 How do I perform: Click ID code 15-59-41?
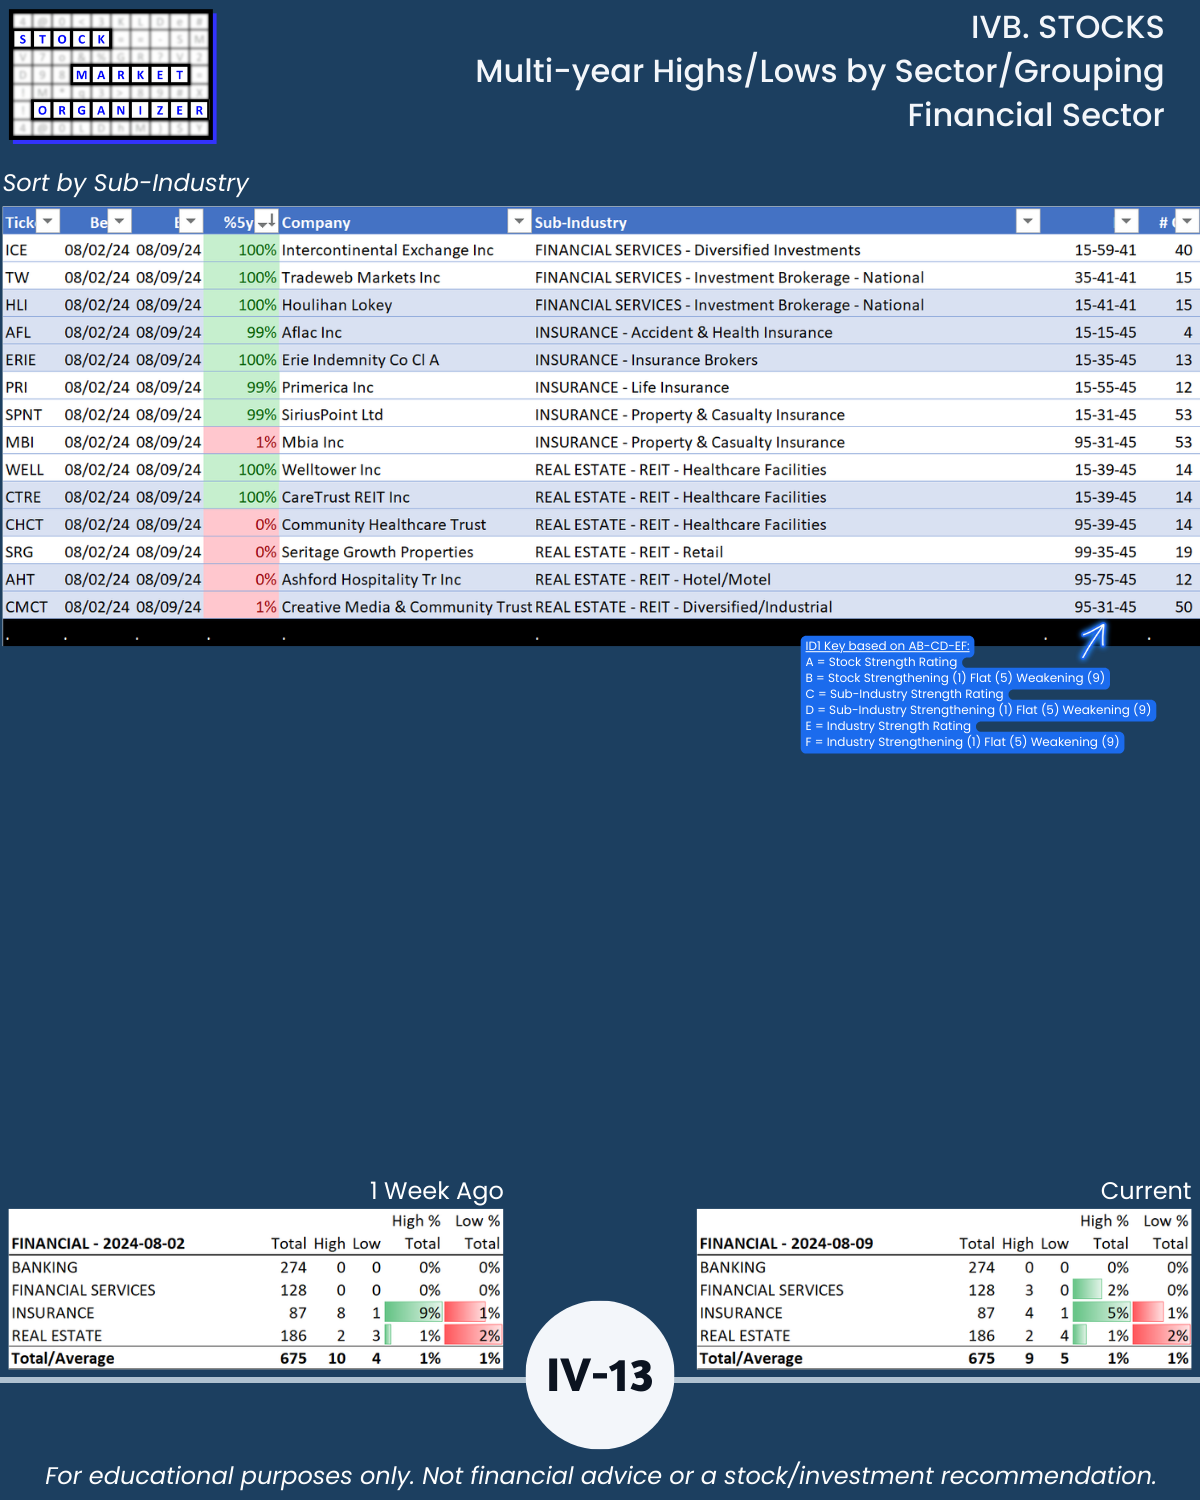(1105, 250)
